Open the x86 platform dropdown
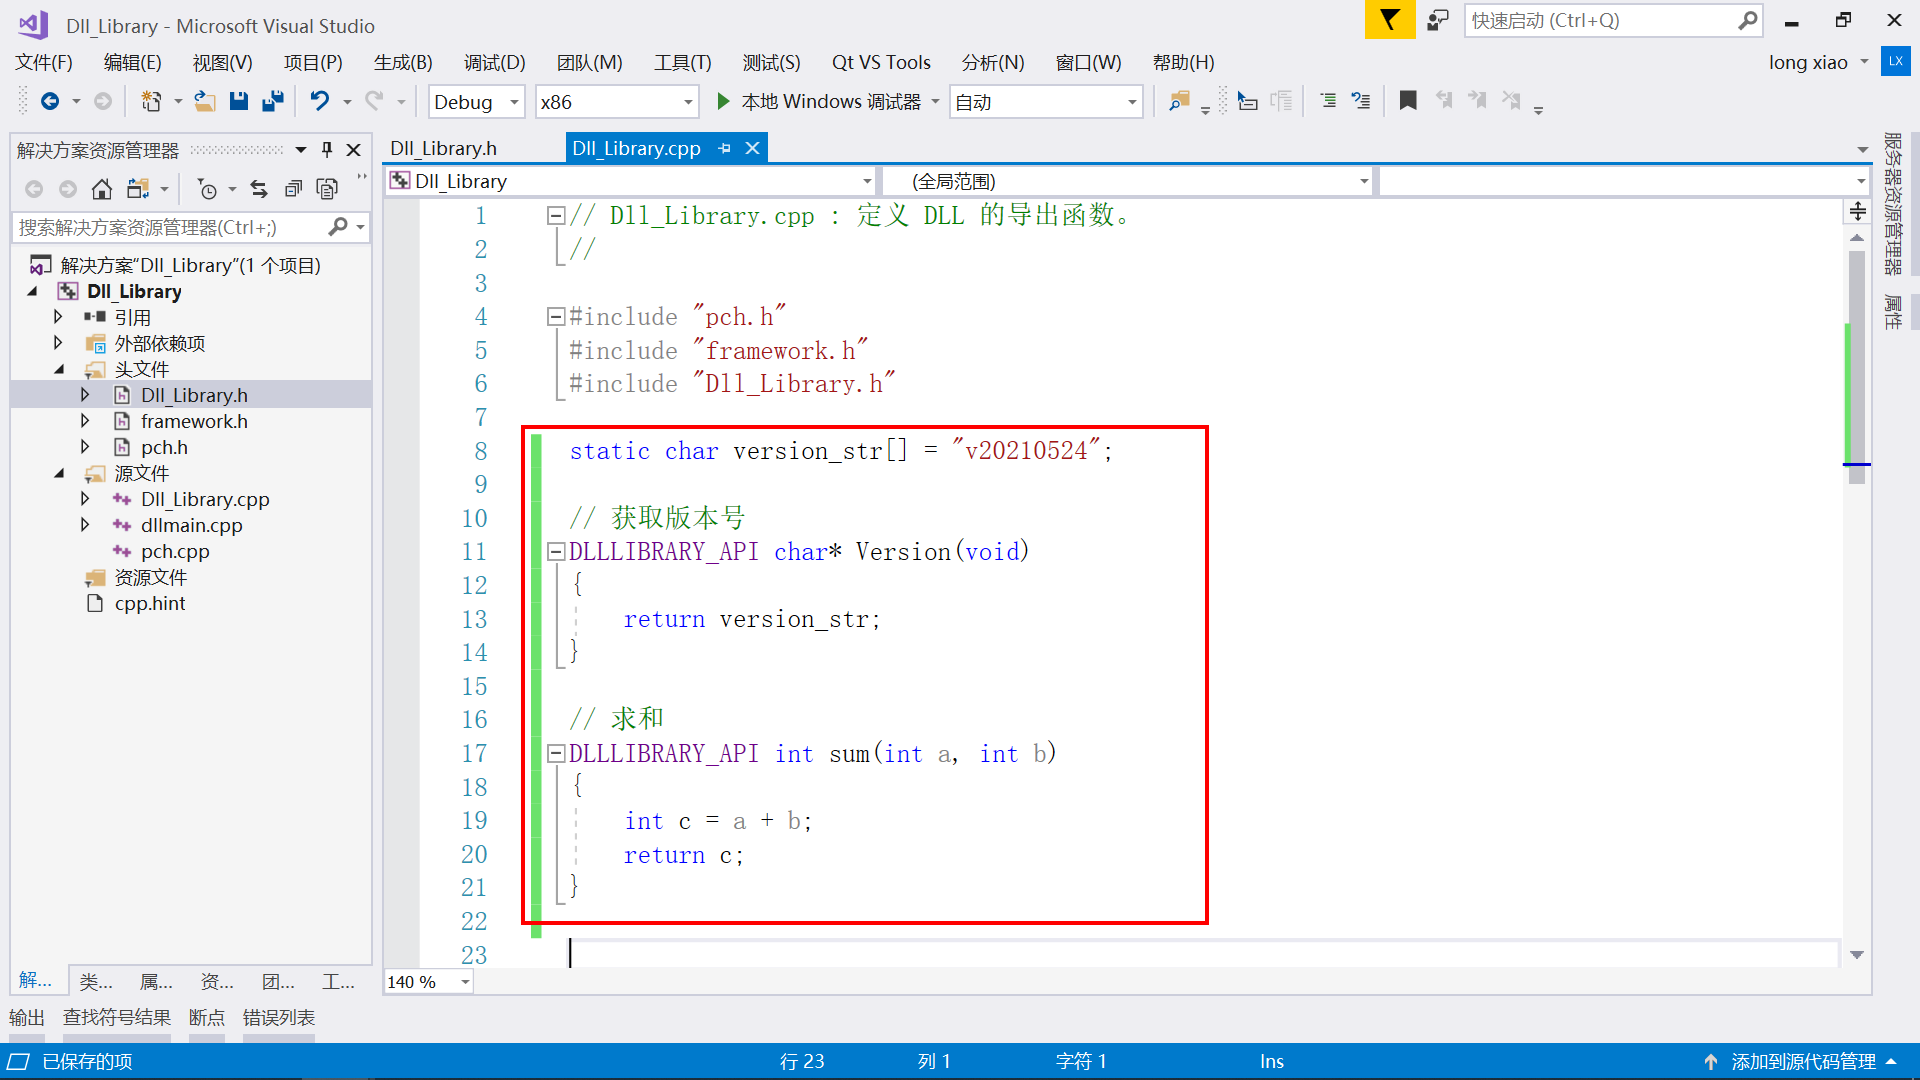Screen dimensions: 1920x1080 (x=688, y=102)
